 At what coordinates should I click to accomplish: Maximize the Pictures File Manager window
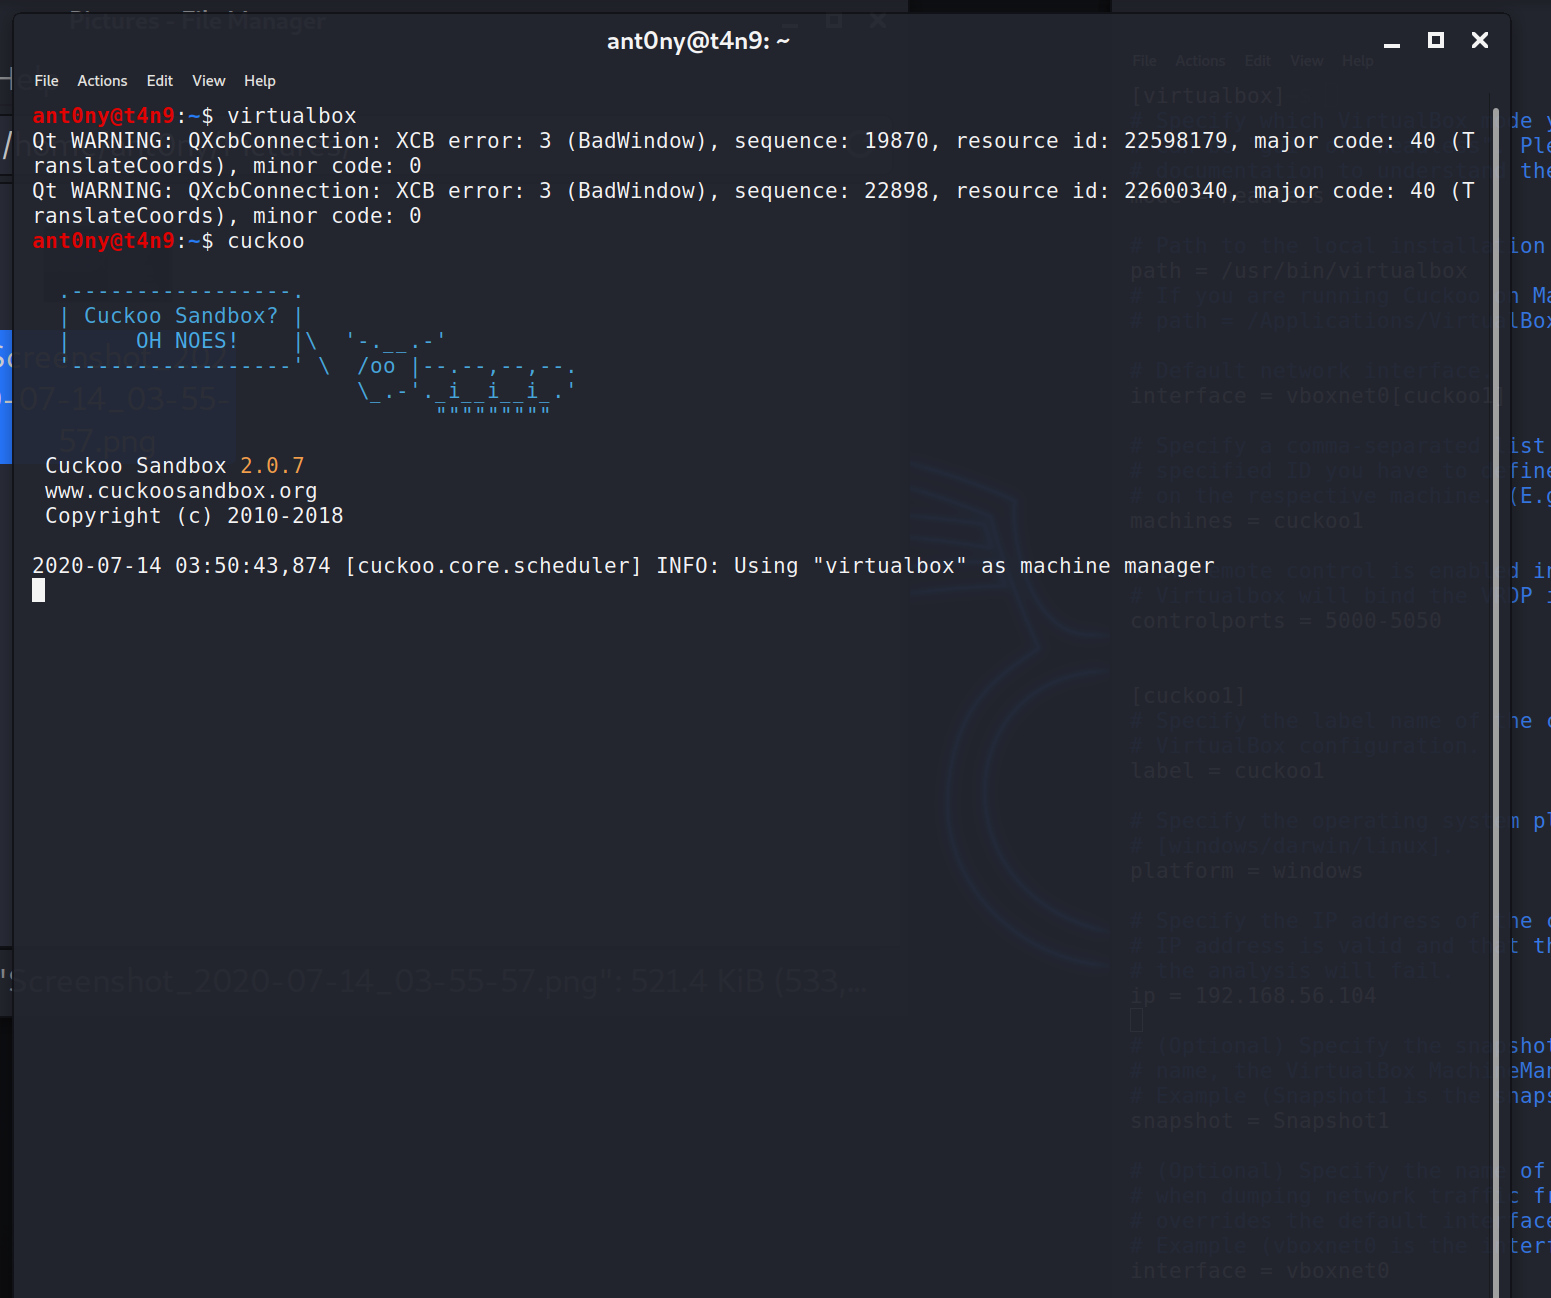click(833, 20)
